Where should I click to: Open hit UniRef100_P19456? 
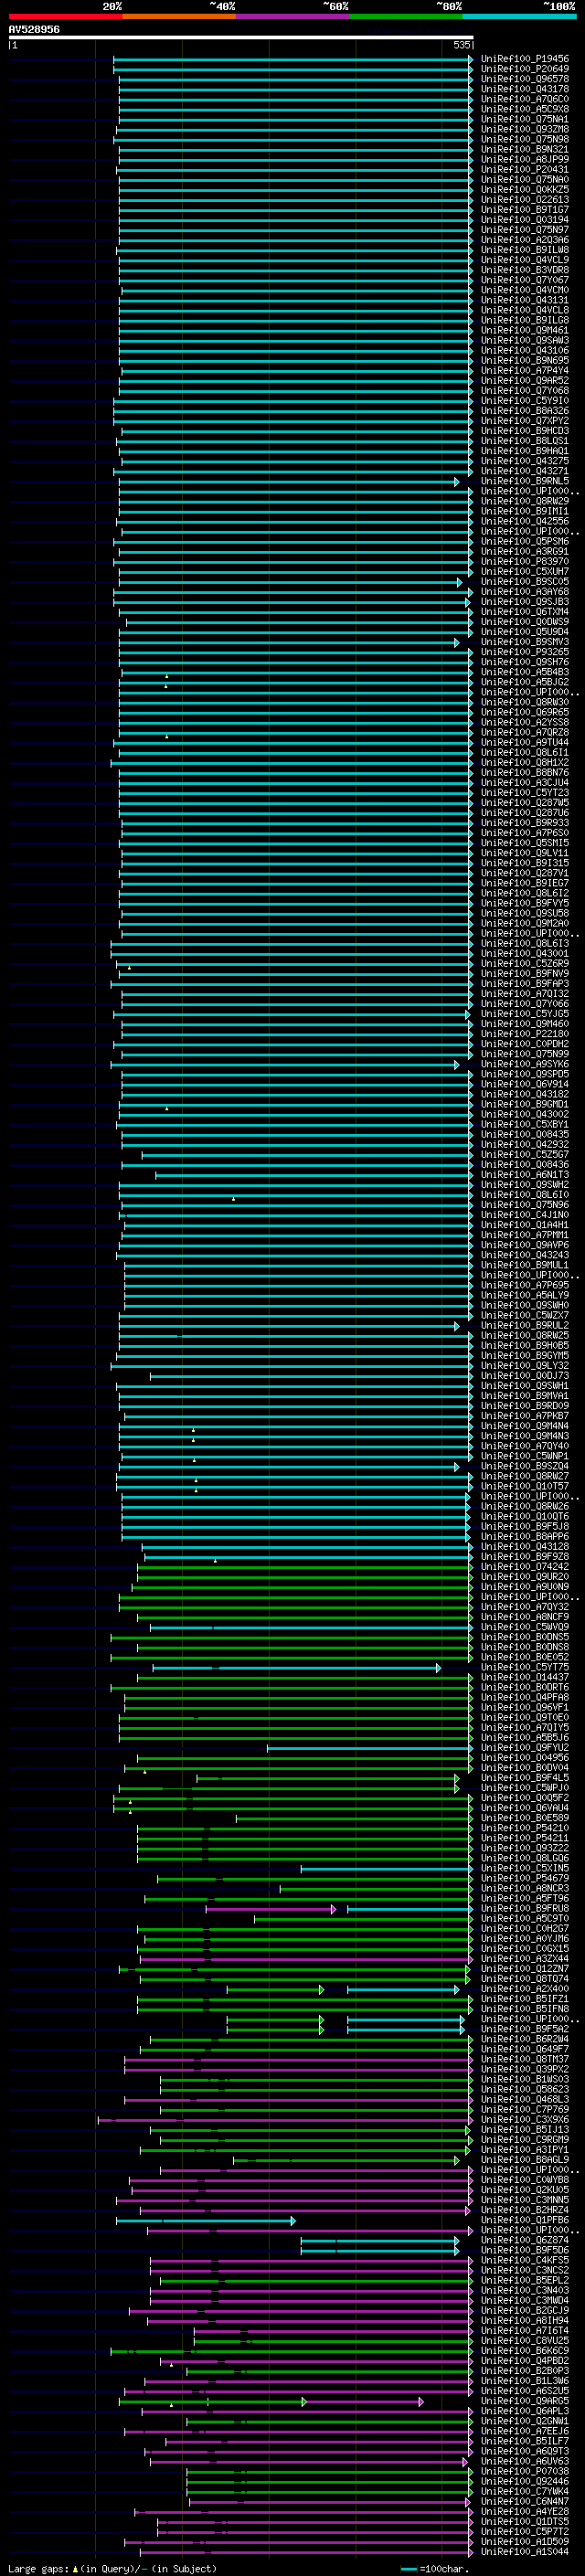(525, 59)
